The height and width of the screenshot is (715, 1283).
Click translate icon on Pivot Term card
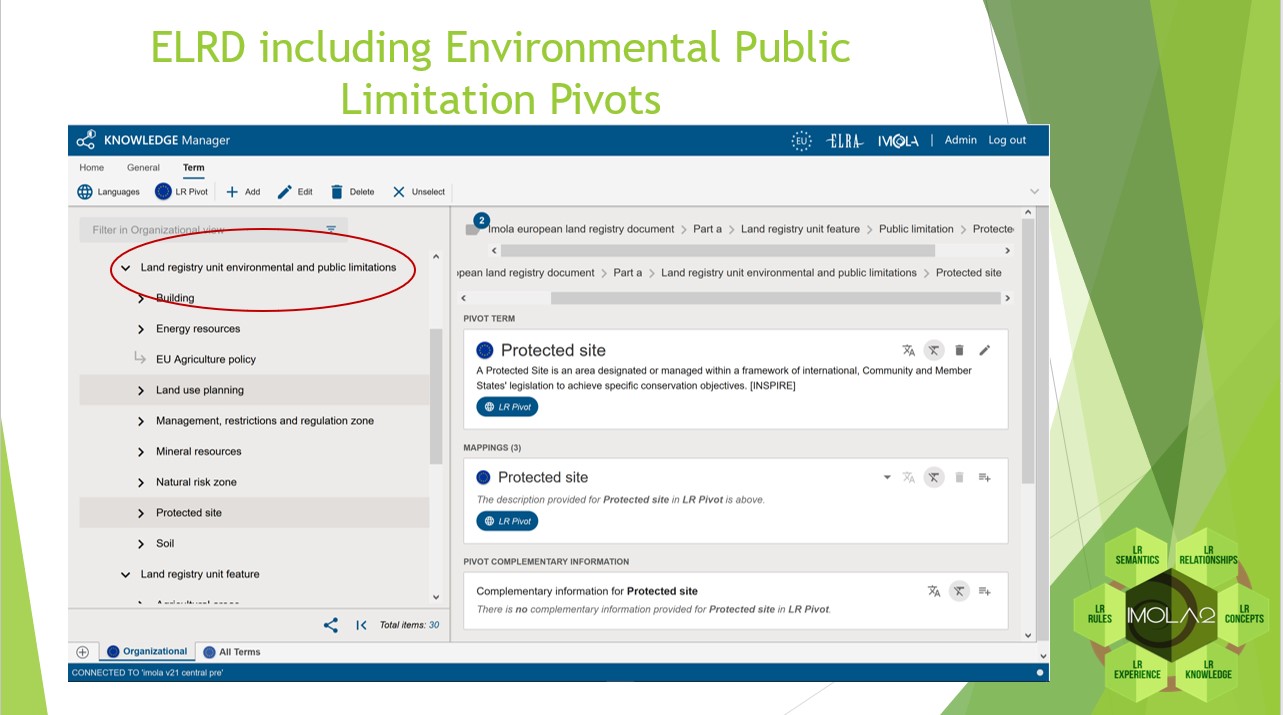909,350
